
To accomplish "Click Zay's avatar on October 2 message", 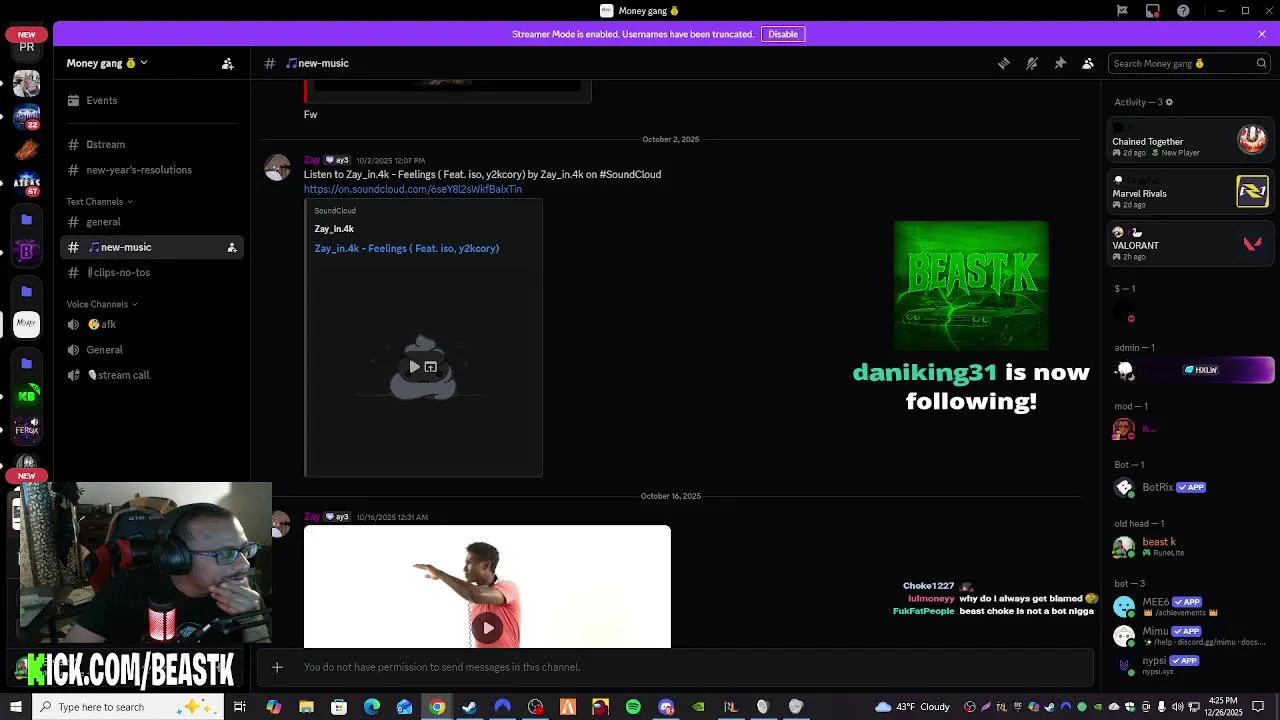I will [277, 167].
